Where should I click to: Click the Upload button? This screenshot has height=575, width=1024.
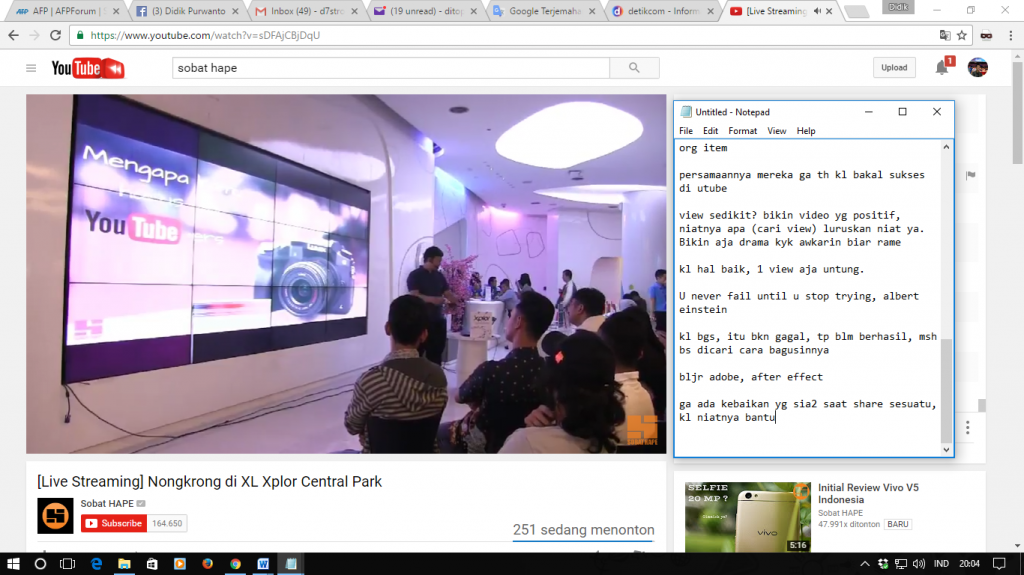point(894,67)
